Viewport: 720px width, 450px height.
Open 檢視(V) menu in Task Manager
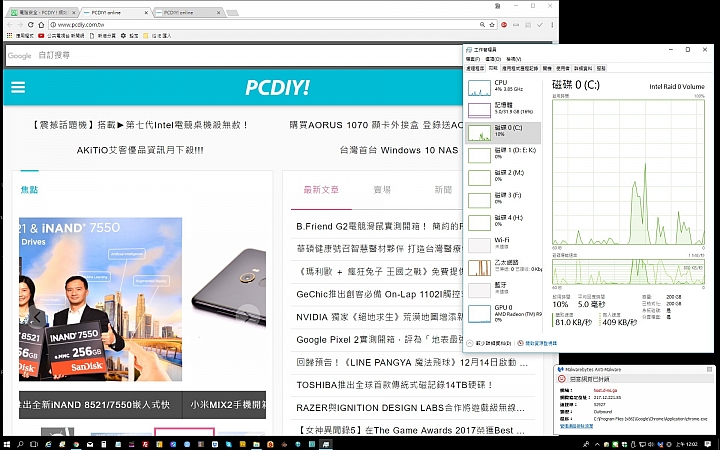coord(513,59)
